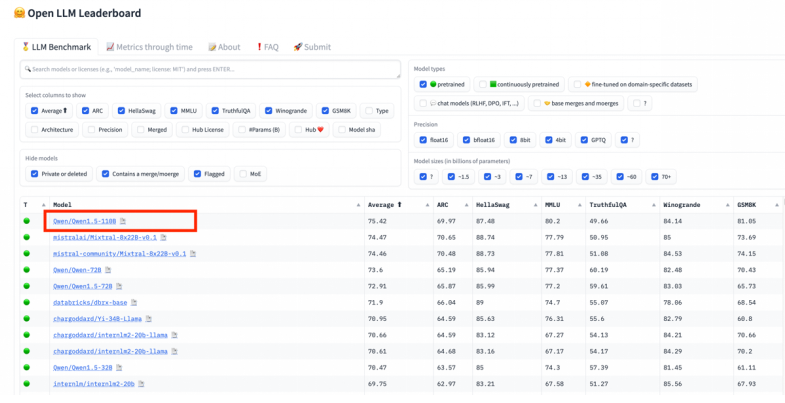Image resolution: width=785 pixels, height=403 pixels.
Task: Sort by the ARC column arrow
Action: tap(467, 205)
